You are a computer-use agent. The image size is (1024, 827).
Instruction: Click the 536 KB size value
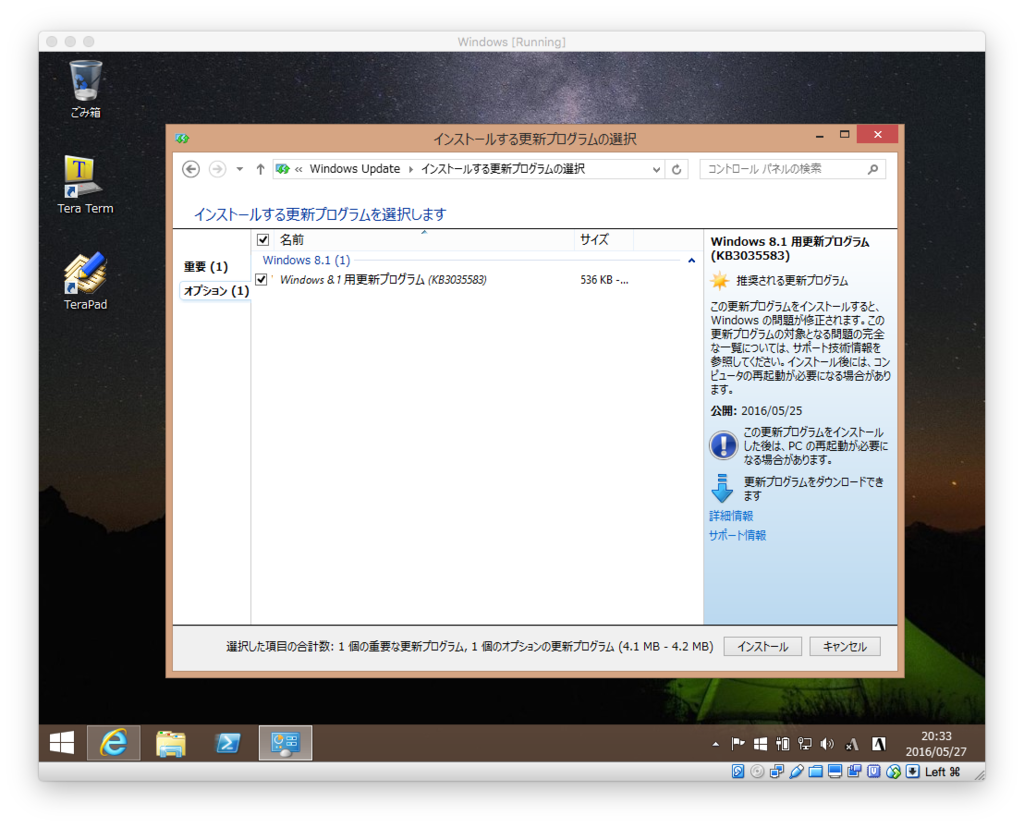click(x=604, y=280)
